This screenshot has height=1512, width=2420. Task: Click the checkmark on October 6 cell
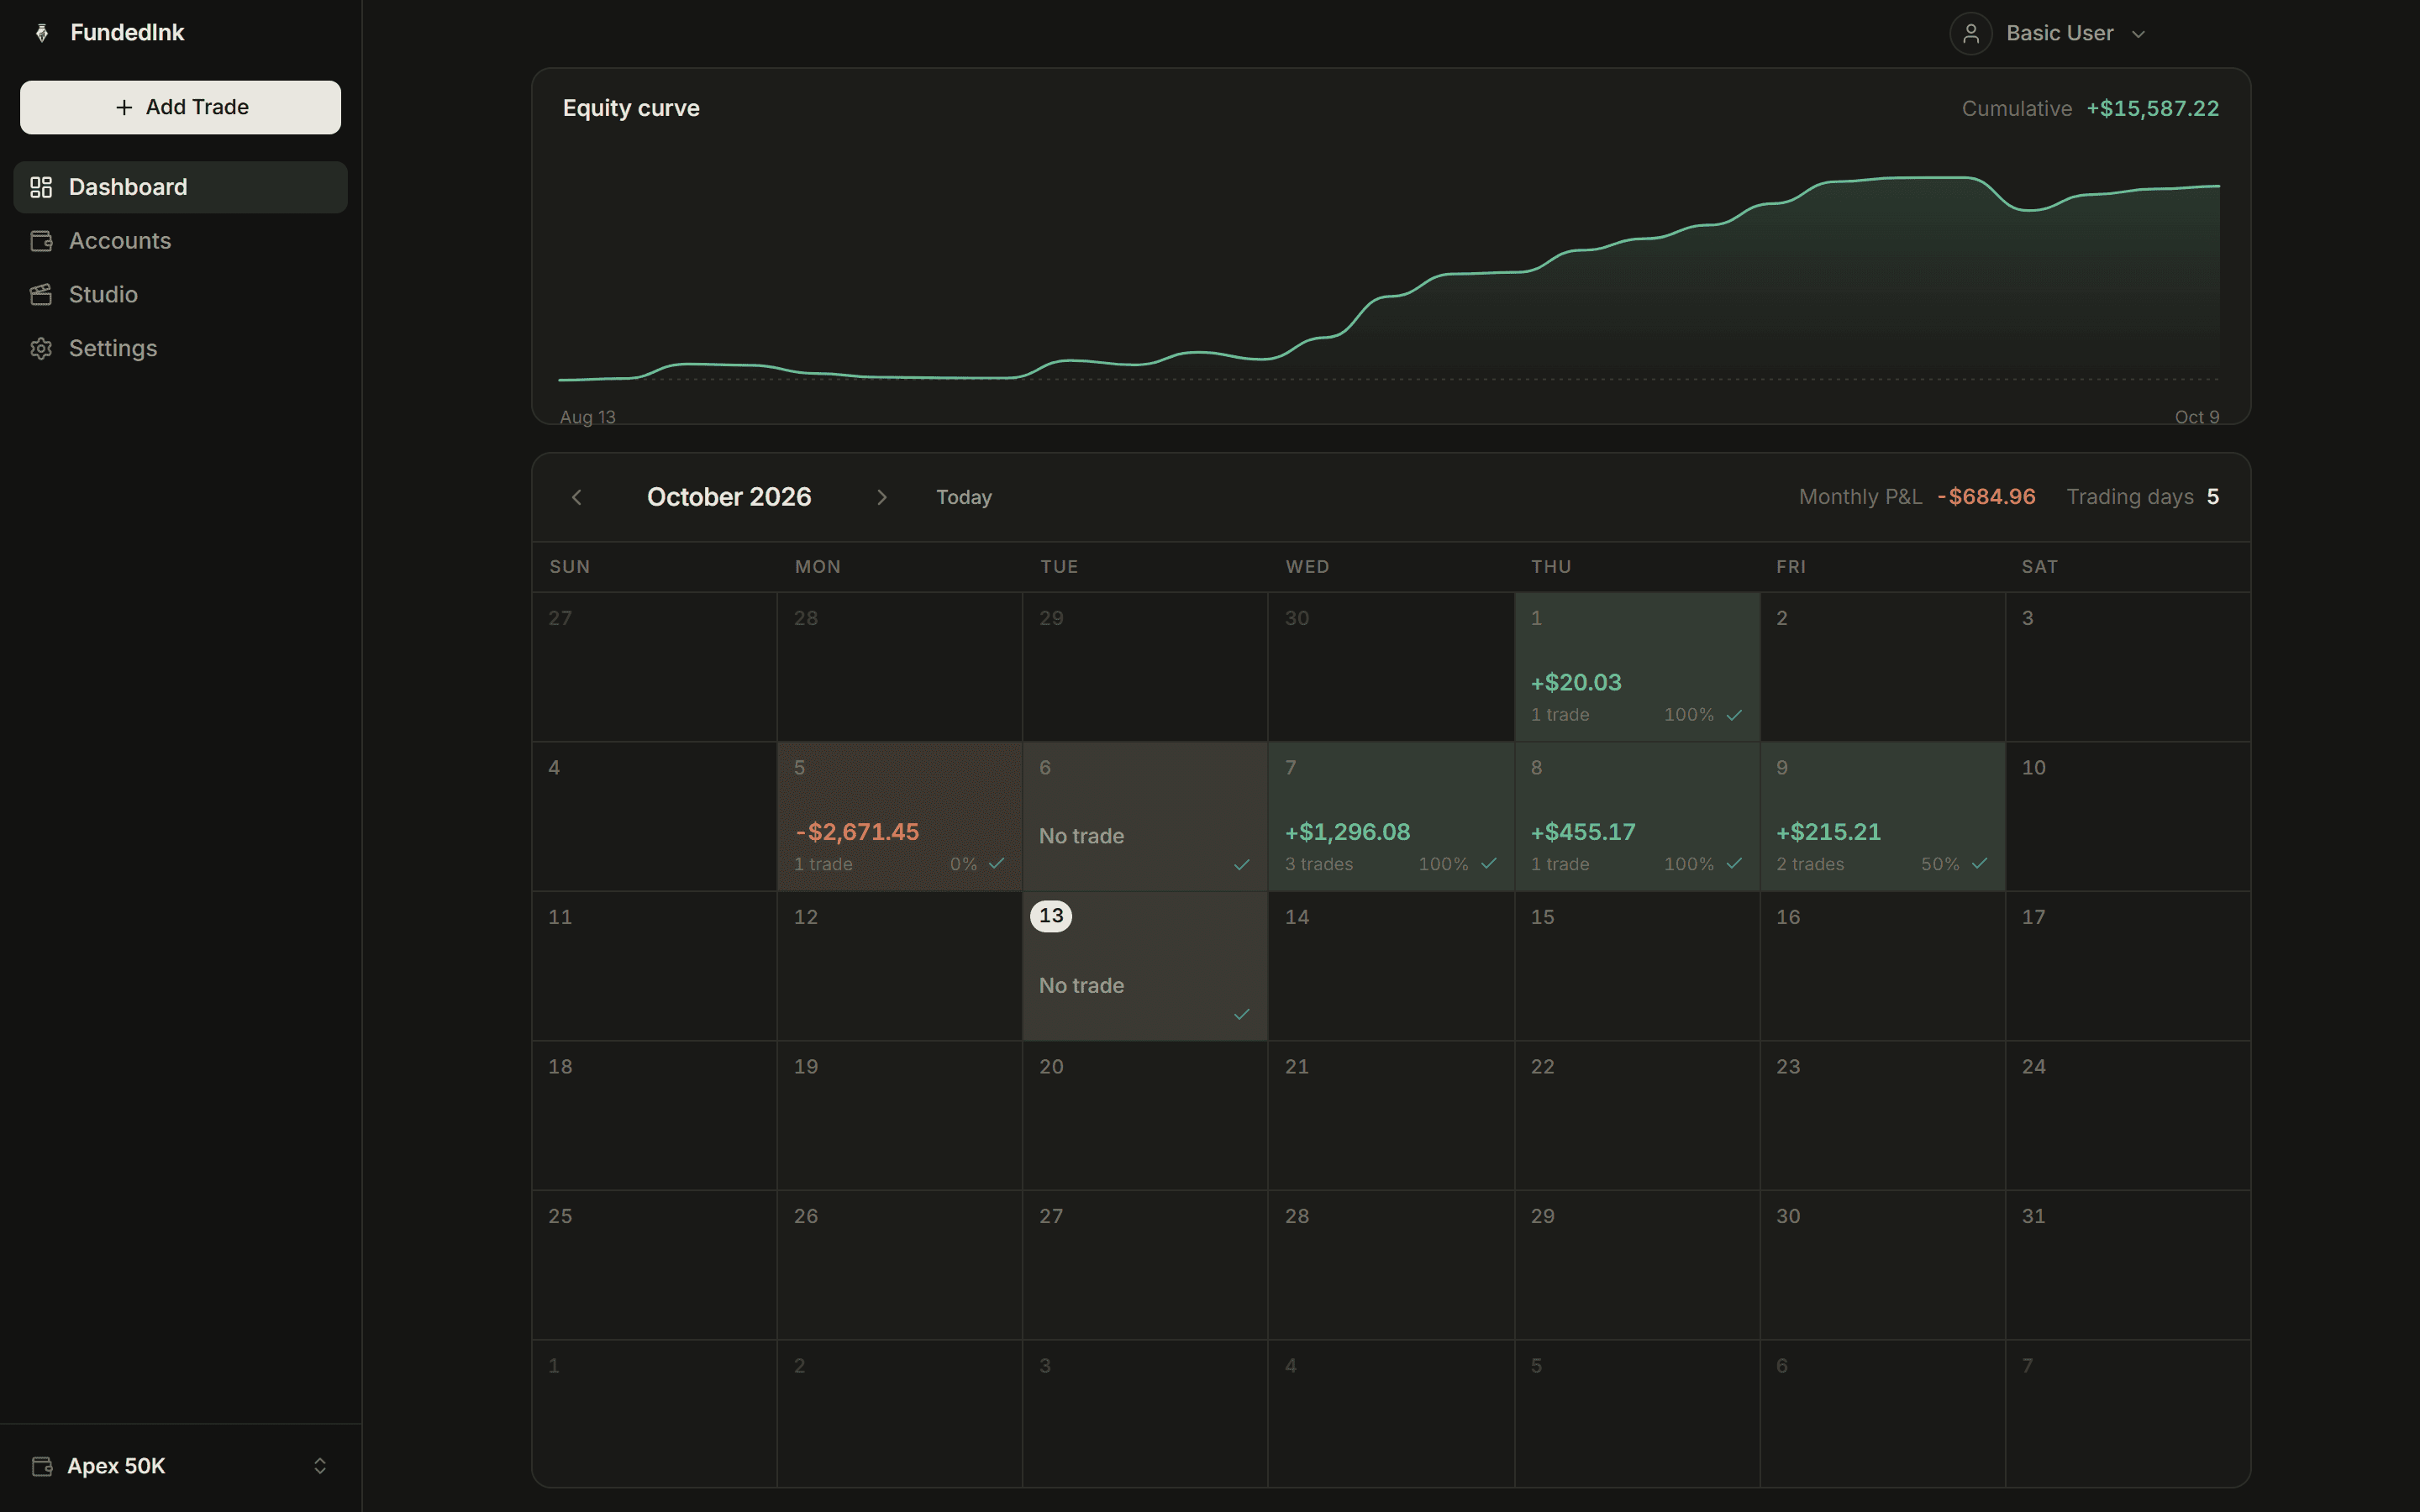click(x=1241, y=865)
